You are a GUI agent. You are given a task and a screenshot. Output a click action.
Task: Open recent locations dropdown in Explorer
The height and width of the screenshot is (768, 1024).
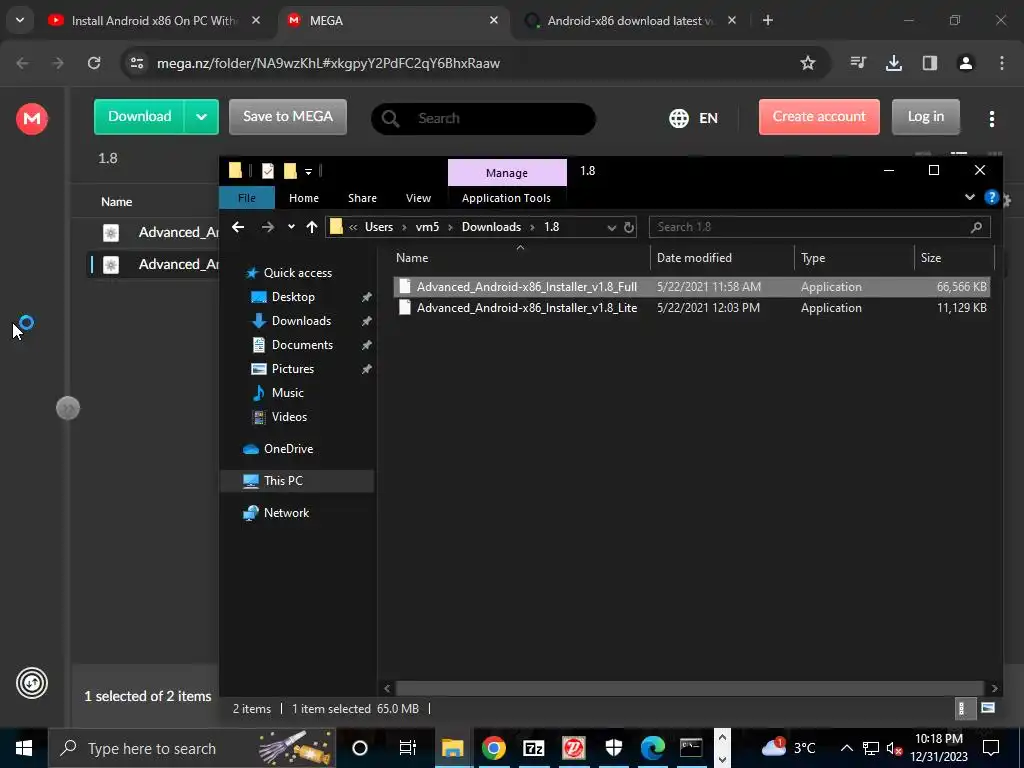point(291,227)
